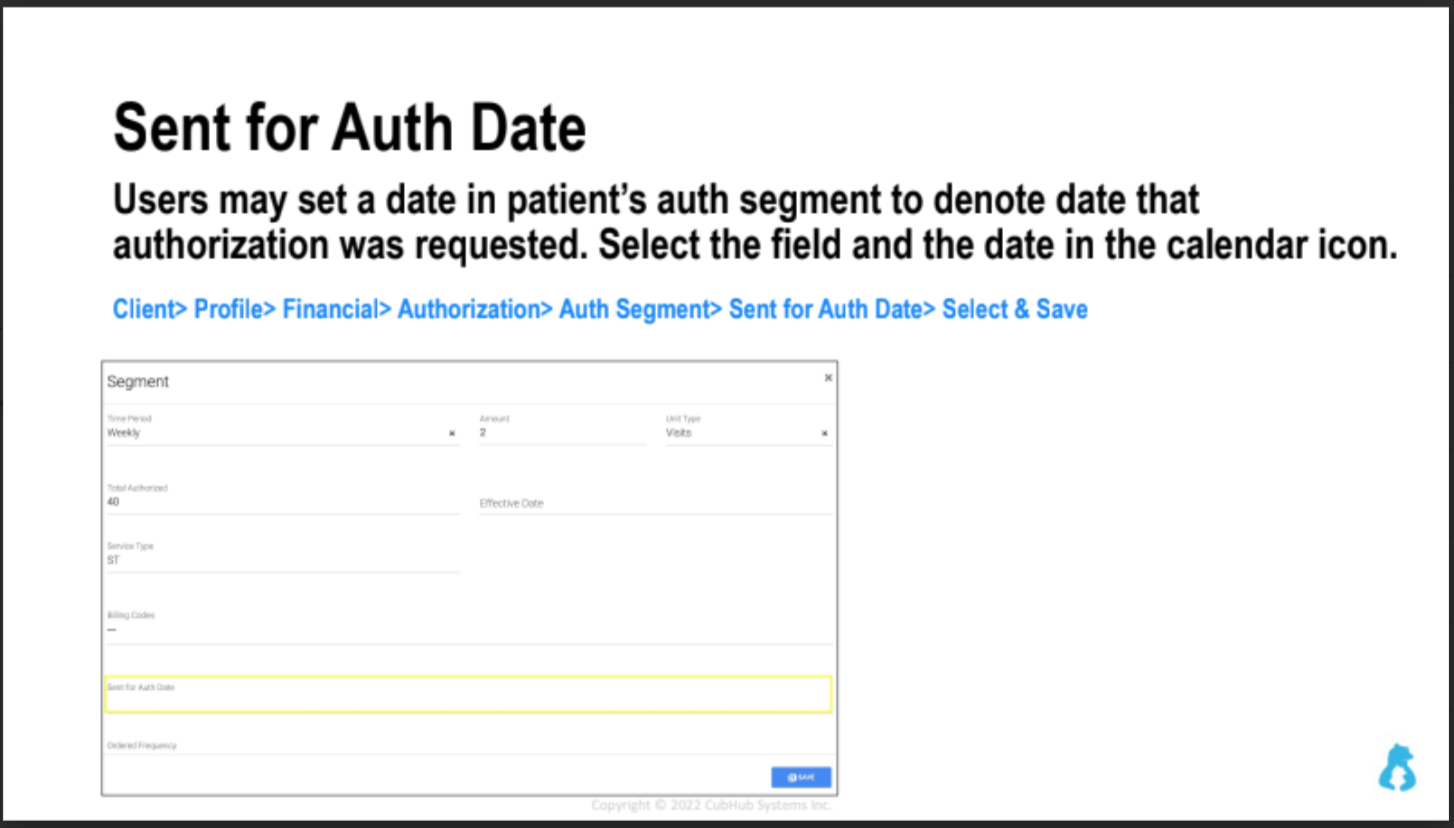1454x828 pixels.
Task: Click the Sent for Auth Date slide heading
Action: coord(349,128)
